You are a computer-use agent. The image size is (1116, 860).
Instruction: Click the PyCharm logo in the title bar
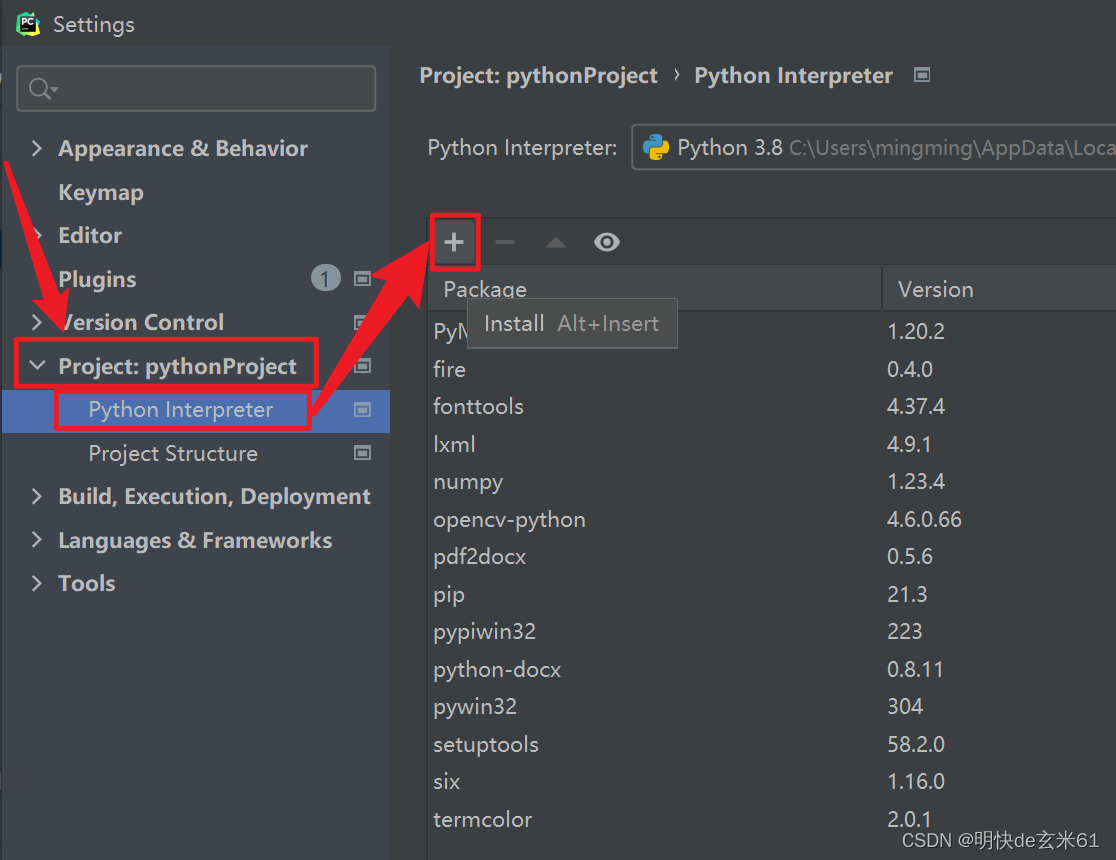pyautogui.click(x=26, y=23)
